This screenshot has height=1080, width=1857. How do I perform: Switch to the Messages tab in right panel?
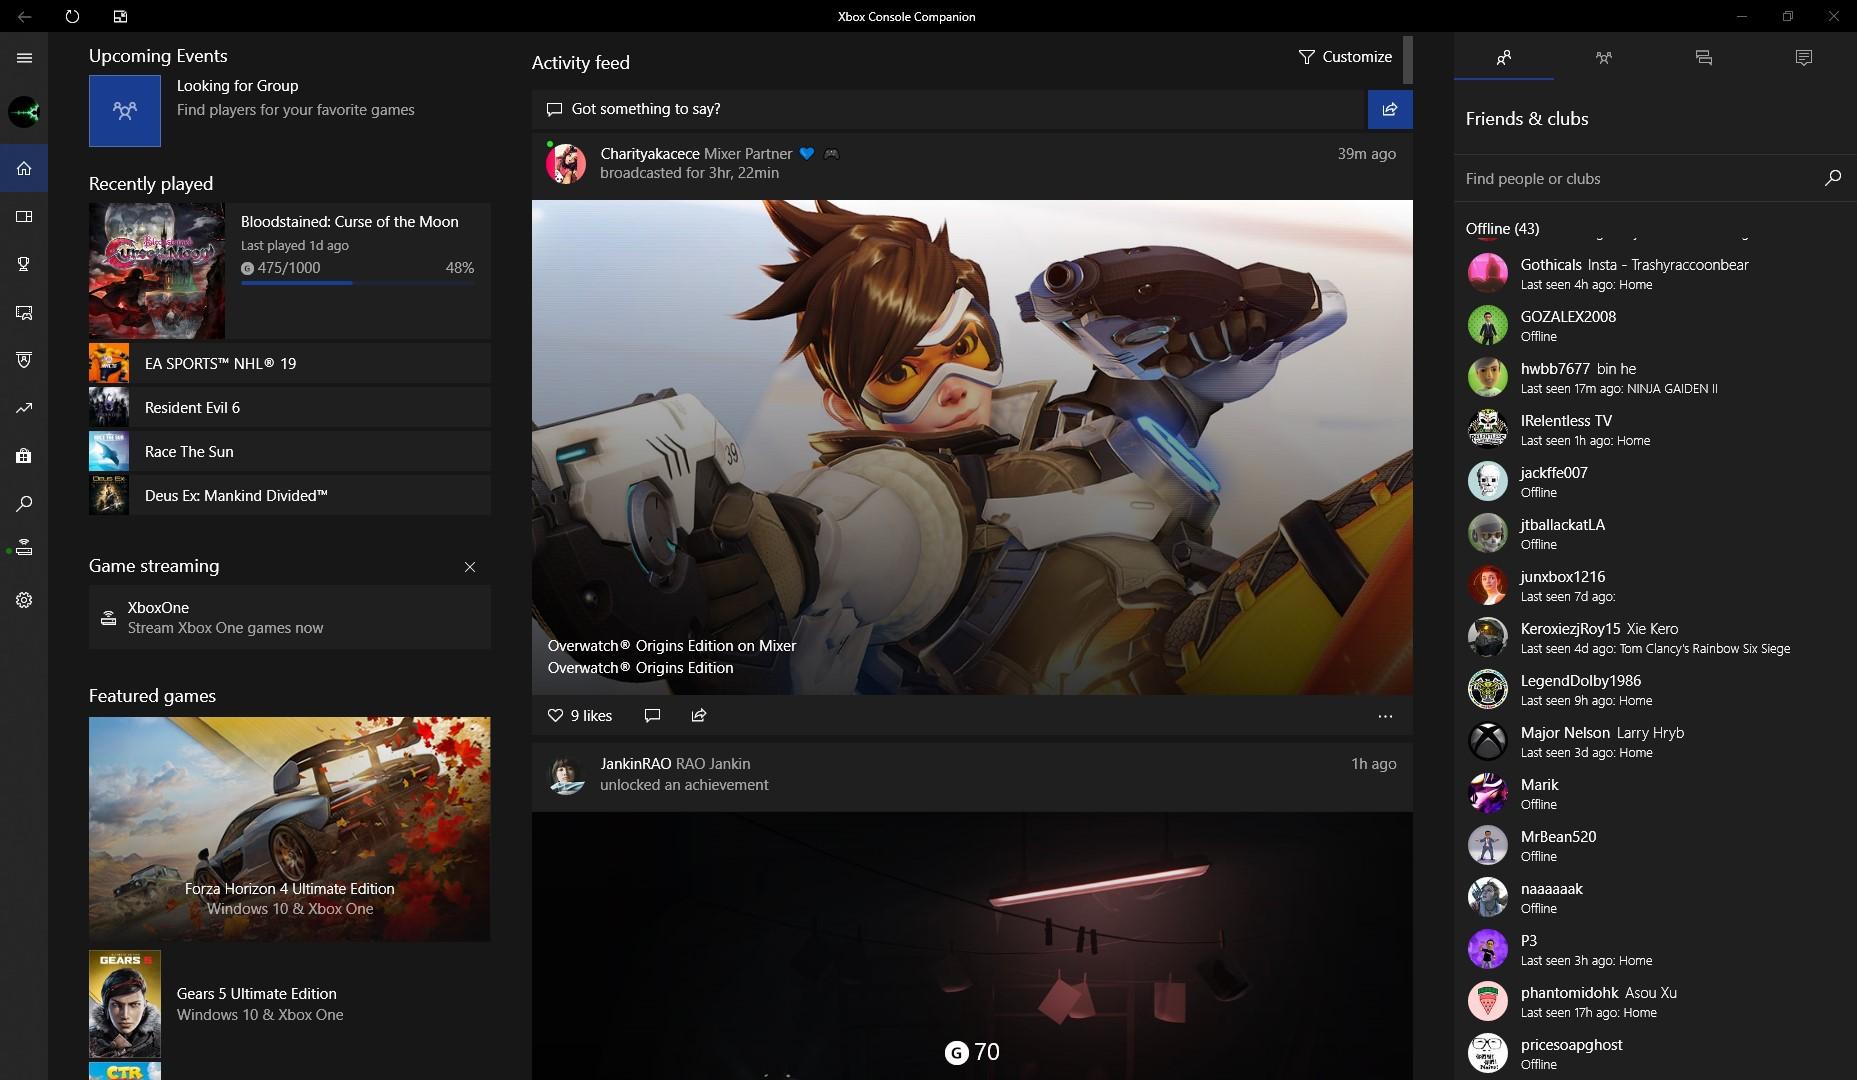(x=1704, y=58)
